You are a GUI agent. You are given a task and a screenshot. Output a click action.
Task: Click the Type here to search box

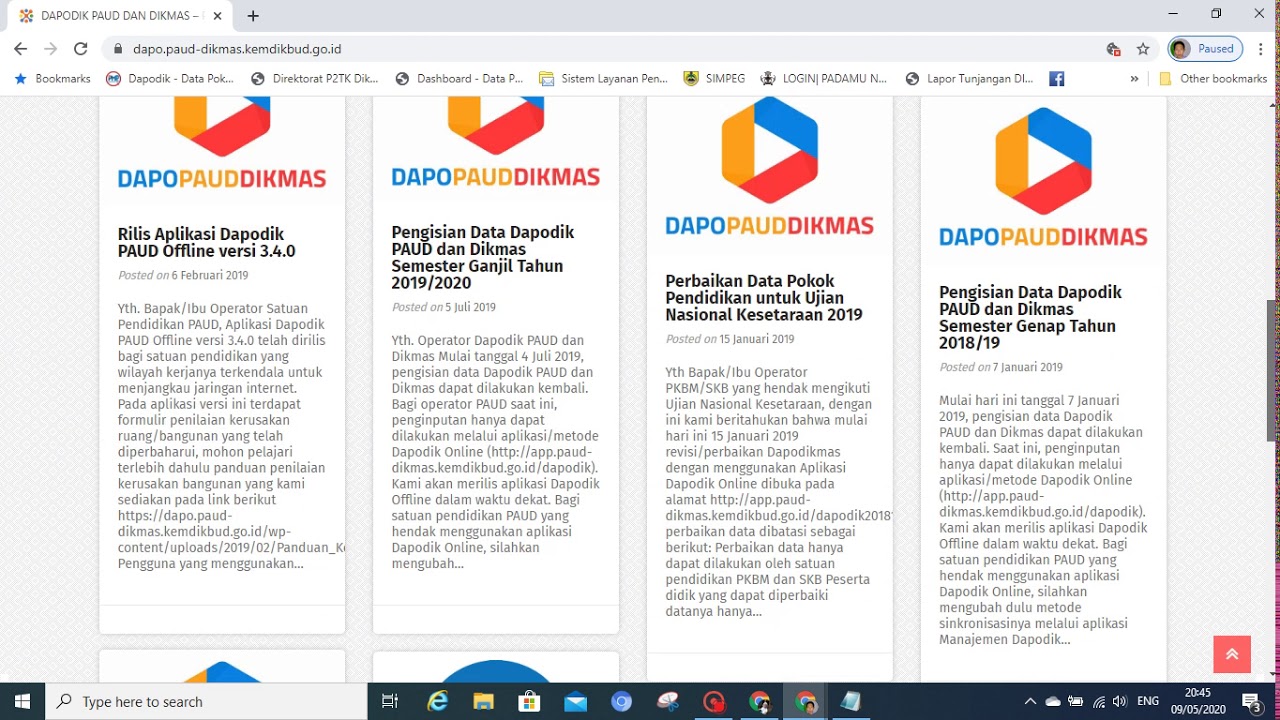[x=207, y=702]
